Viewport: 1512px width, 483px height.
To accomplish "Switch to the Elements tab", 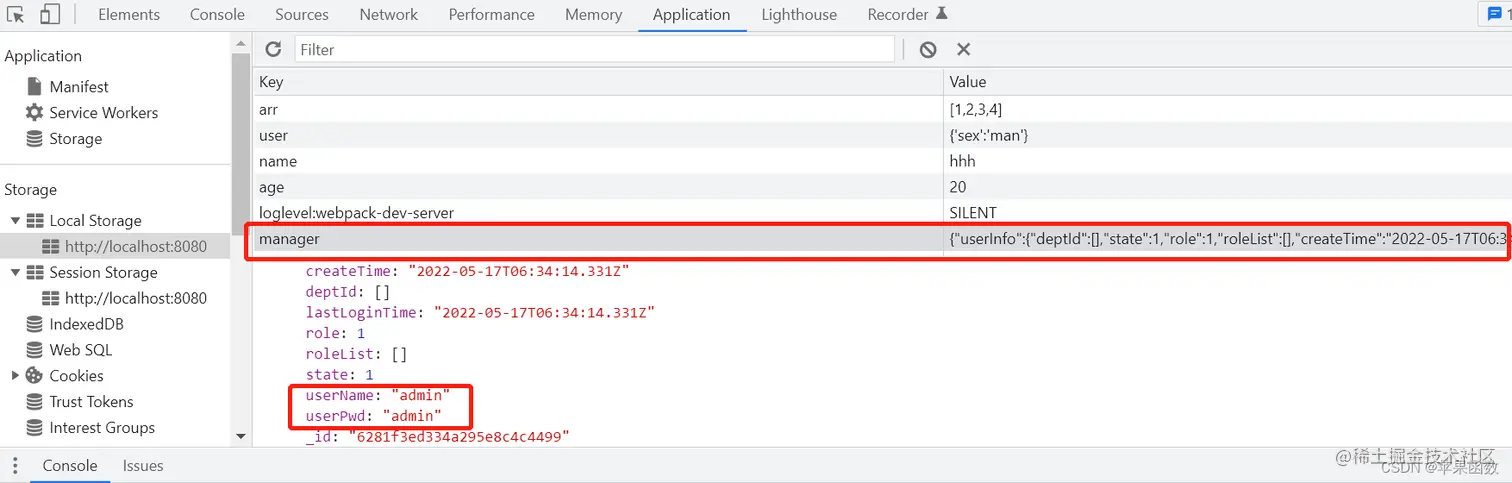I will click(128, 14).
